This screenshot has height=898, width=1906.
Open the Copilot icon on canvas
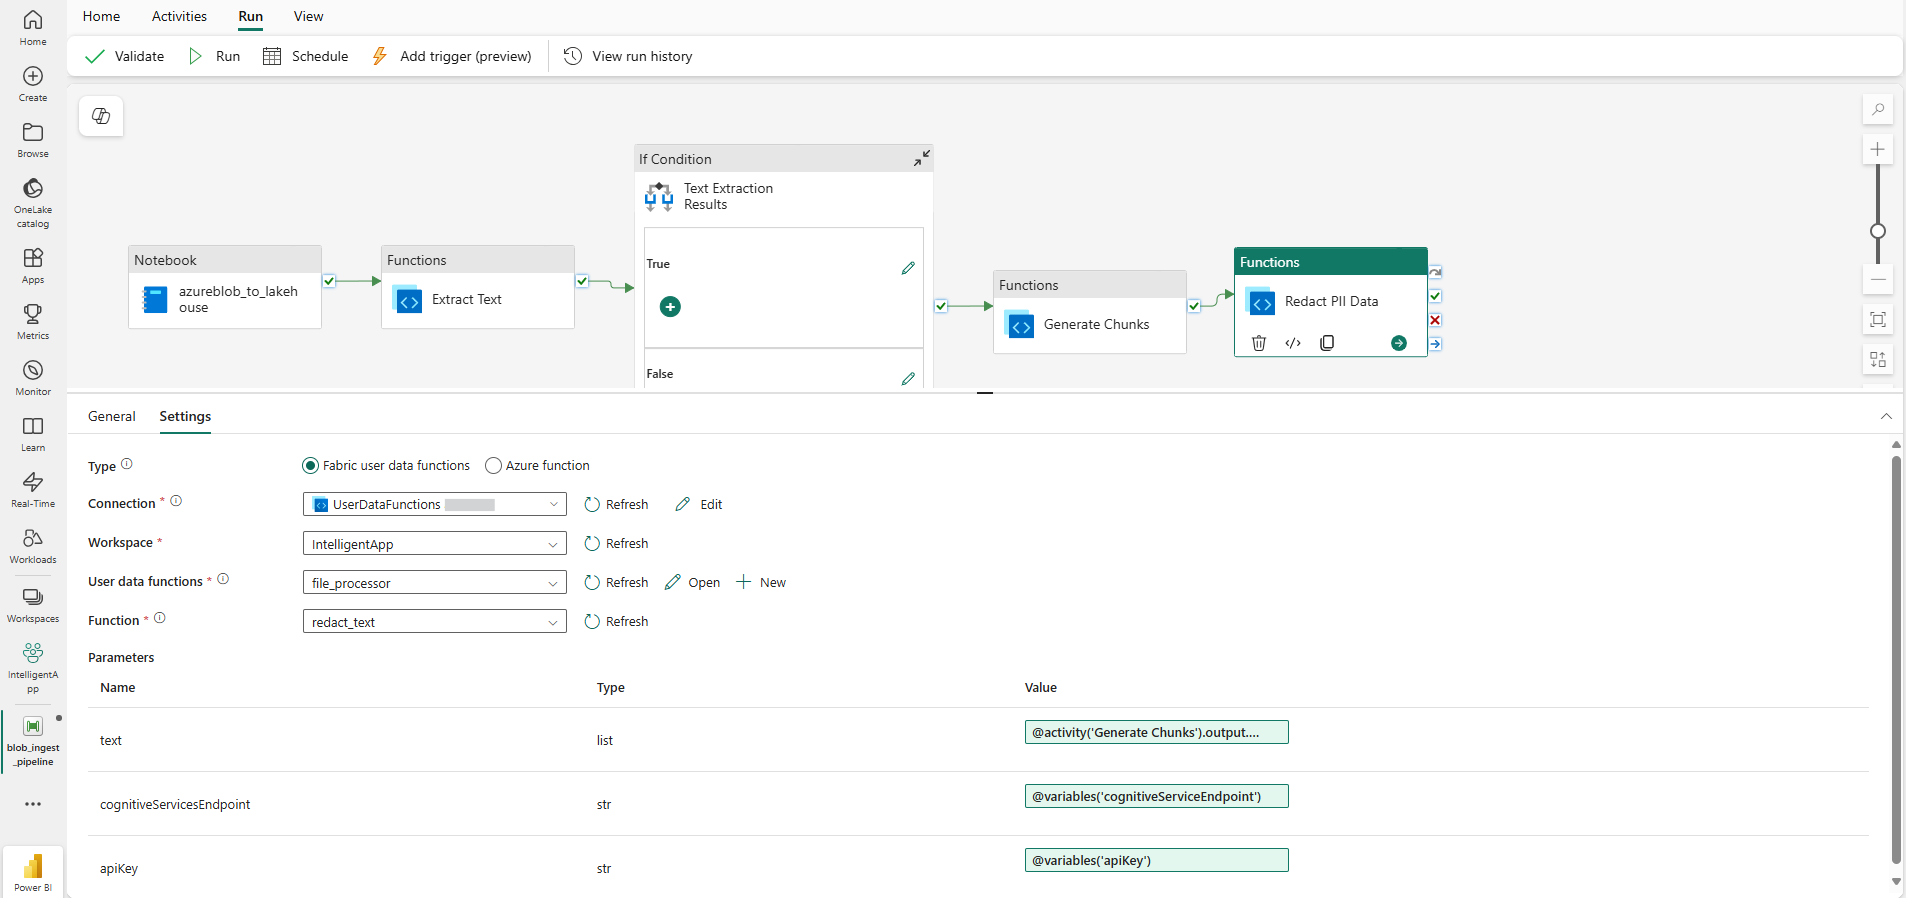(101, 116)
